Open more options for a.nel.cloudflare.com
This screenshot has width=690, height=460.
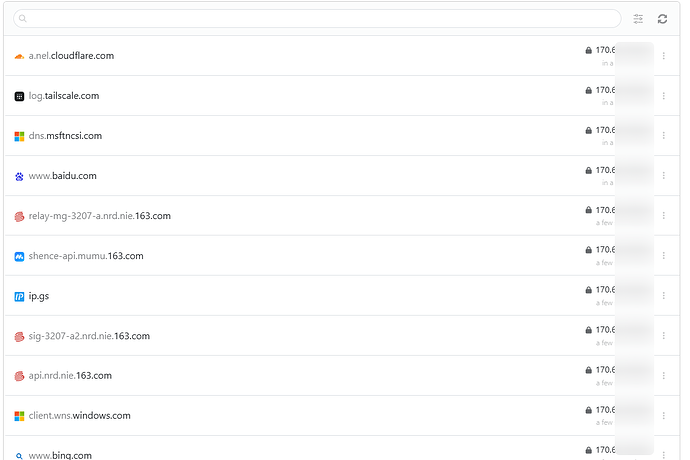(x=663, y=56)
